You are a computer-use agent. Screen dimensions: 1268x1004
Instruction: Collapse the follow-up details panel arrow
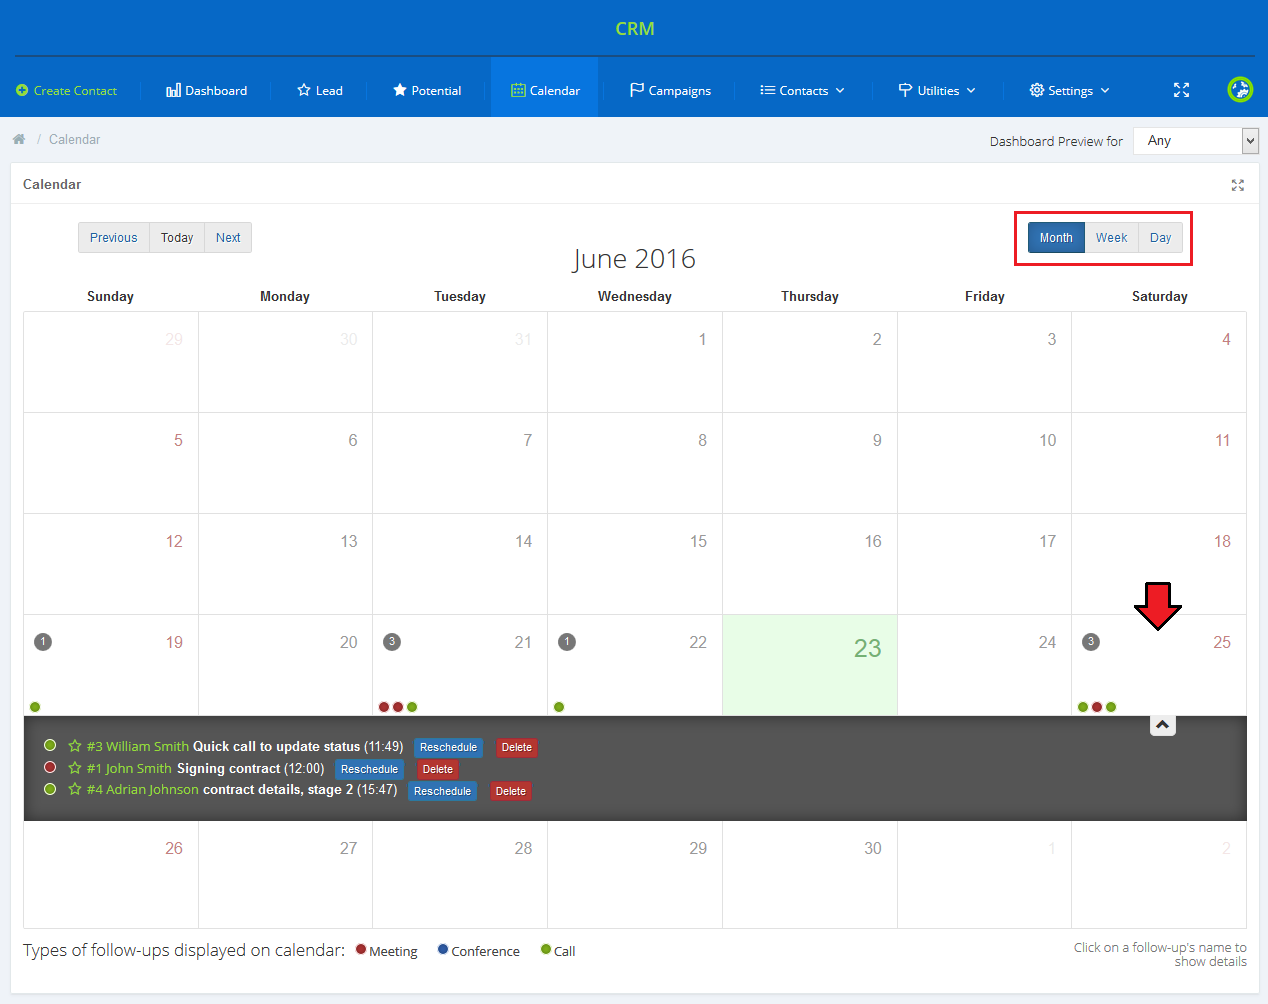[x=1162, y=725]
